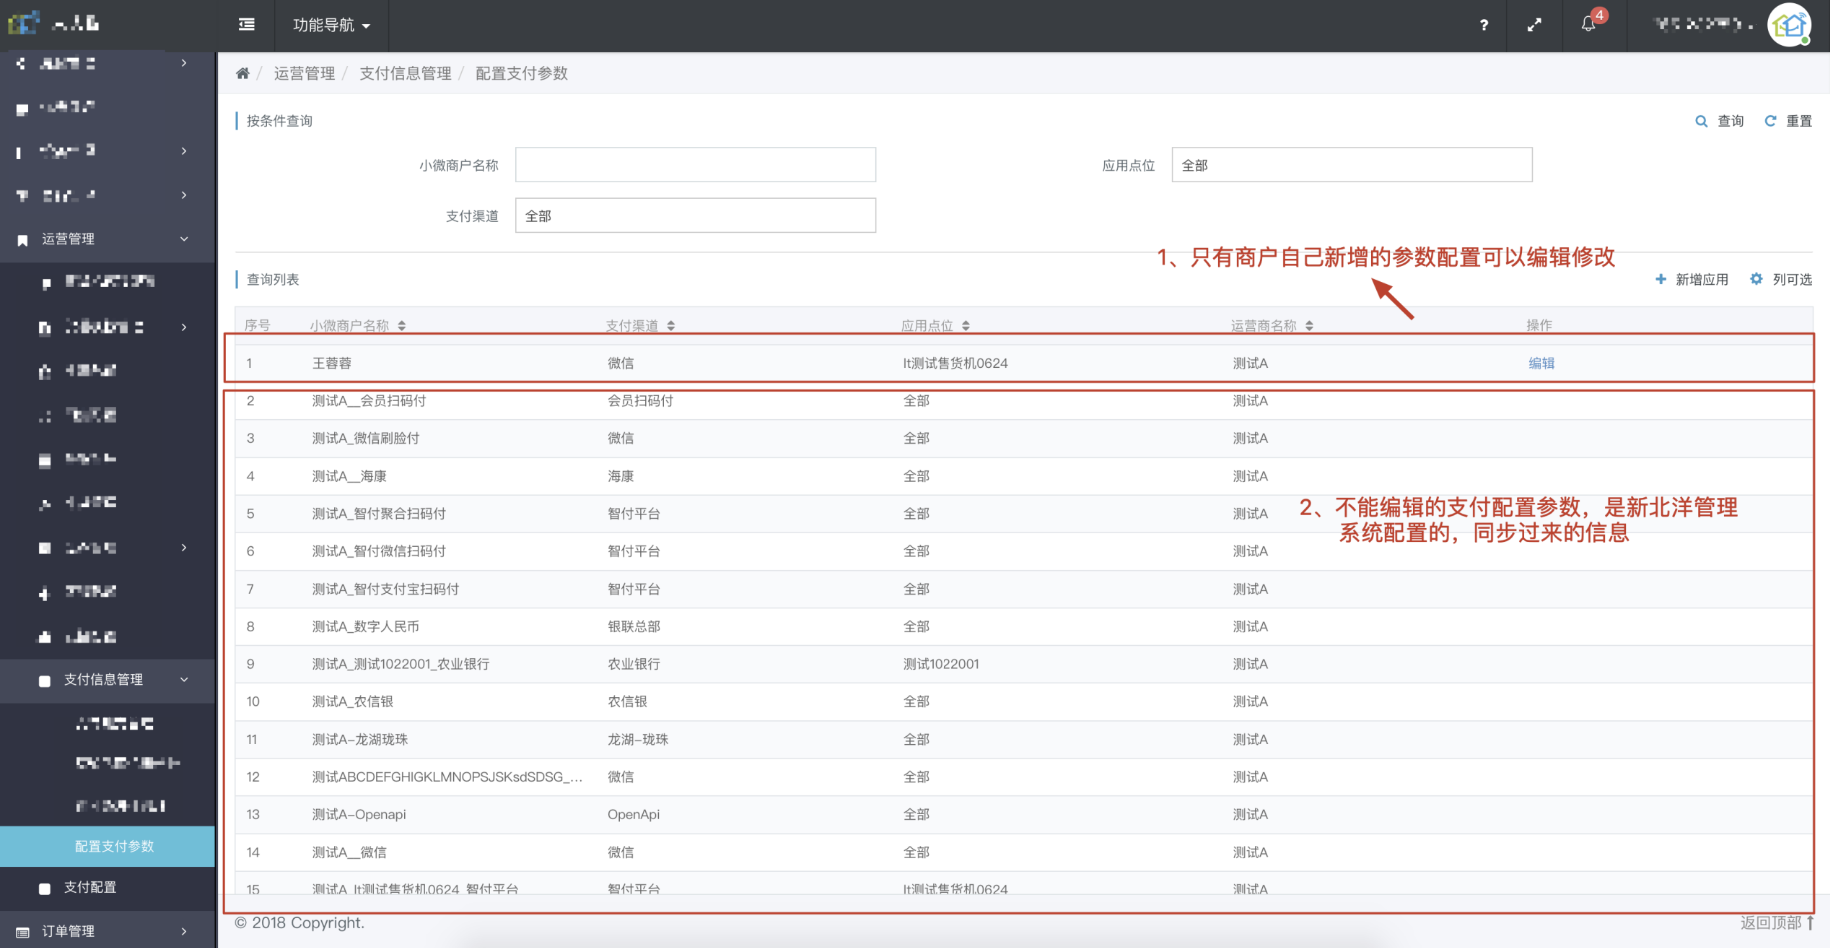Screen dimensions: 1830x948
Task: Click the gear icon beside 列可选
Action: point(1756,279)
